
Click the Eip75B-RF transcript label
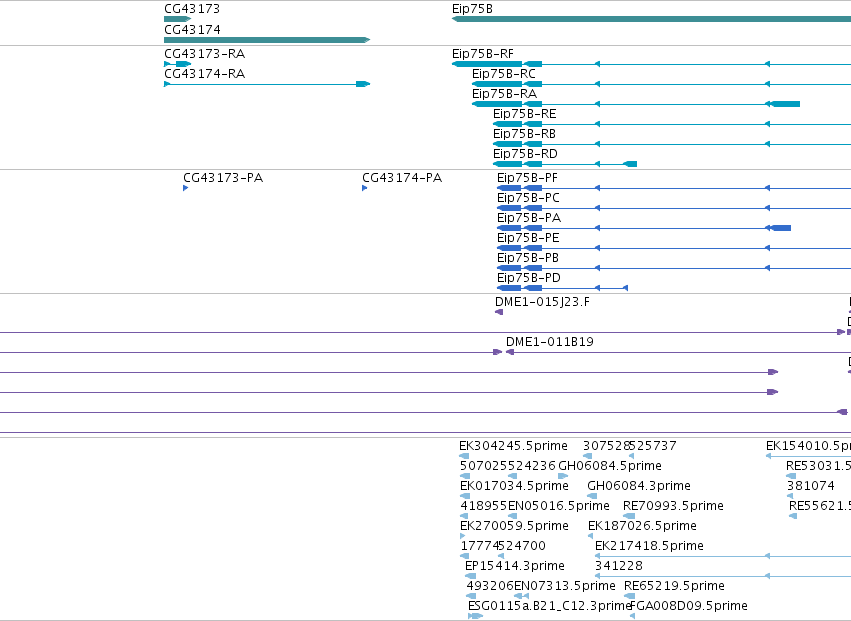[482, 54]
